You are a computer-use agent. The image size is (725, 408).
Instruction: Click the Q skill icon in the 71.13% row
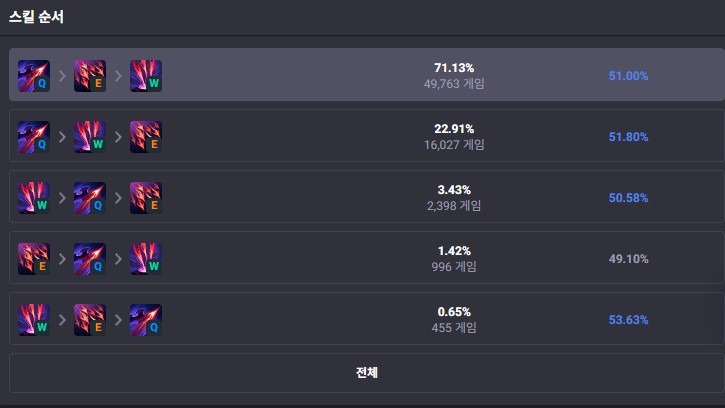pyautogui.click(x=34, y=76)
